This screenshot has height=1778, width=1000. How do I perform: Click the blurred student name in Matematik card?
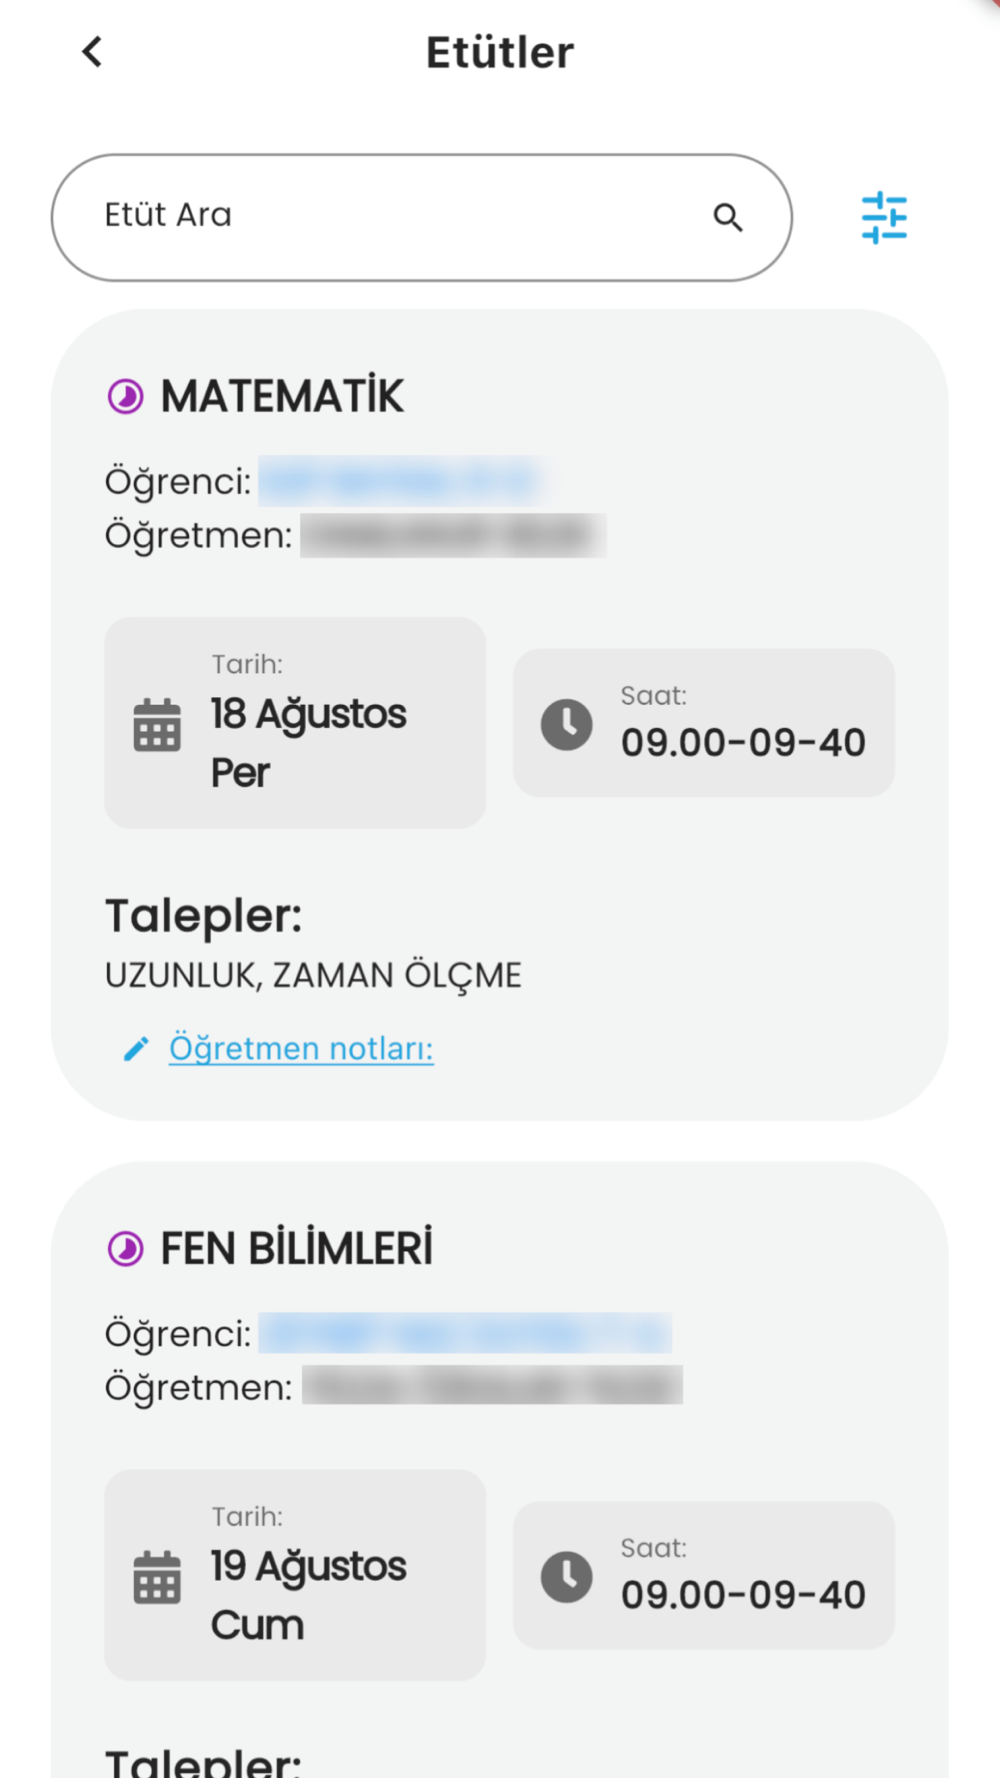[x=400, y=481]
